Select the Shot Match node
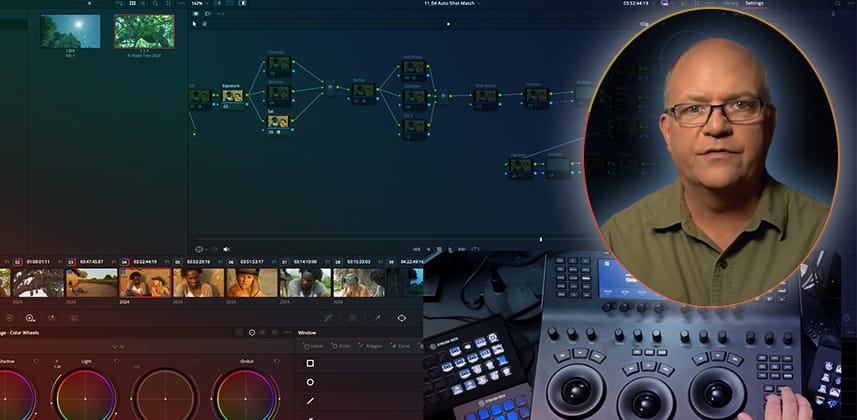This screenshot has height=420, width=857. coord(485,96)
